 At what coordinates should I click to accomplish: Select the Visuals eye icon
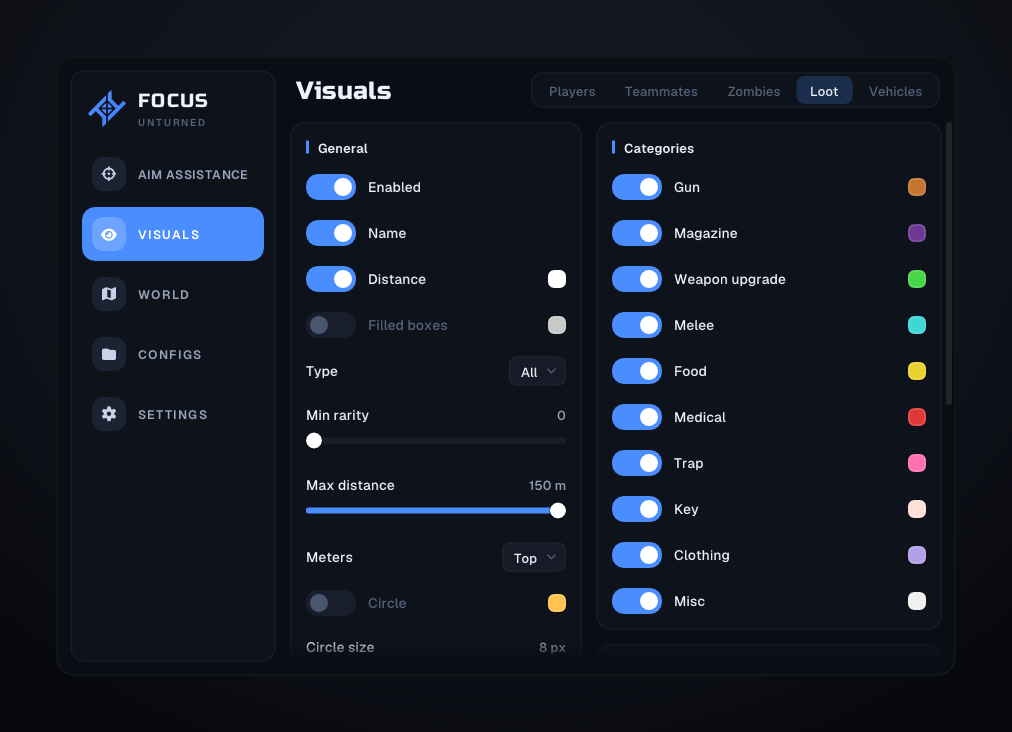(109, 234)
